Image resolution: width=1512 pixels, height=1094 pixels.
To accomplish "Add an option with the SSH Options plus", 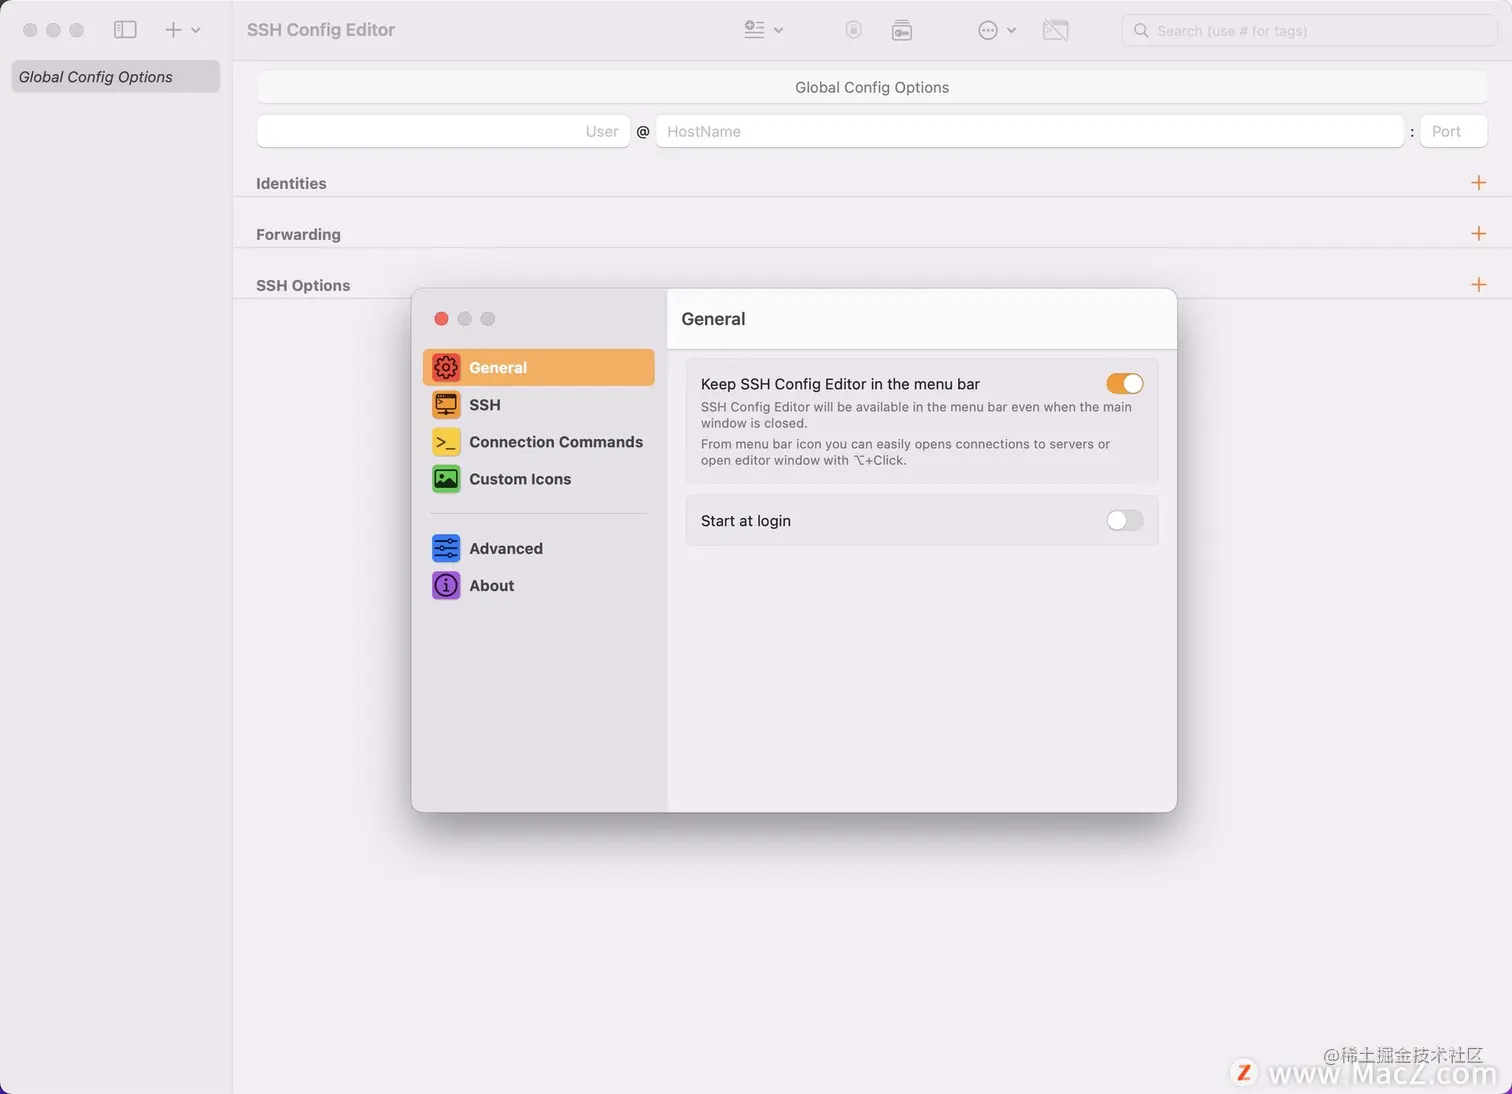I will tap(1479, 285).
